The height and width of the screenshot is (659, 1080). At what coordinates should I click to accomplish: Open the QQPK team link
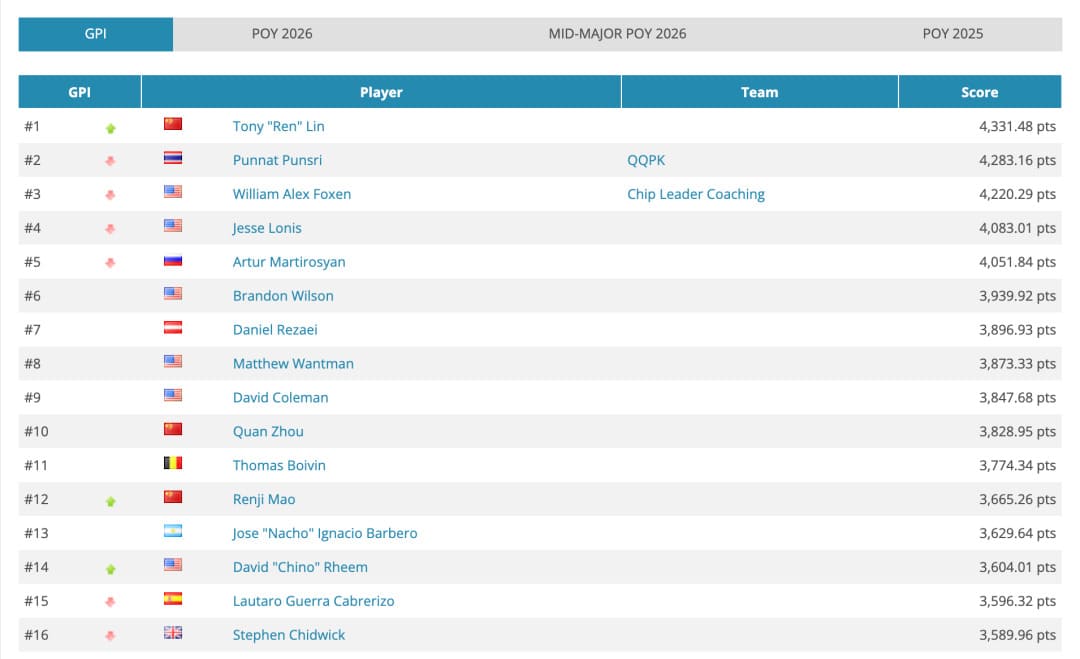(646, 160)
